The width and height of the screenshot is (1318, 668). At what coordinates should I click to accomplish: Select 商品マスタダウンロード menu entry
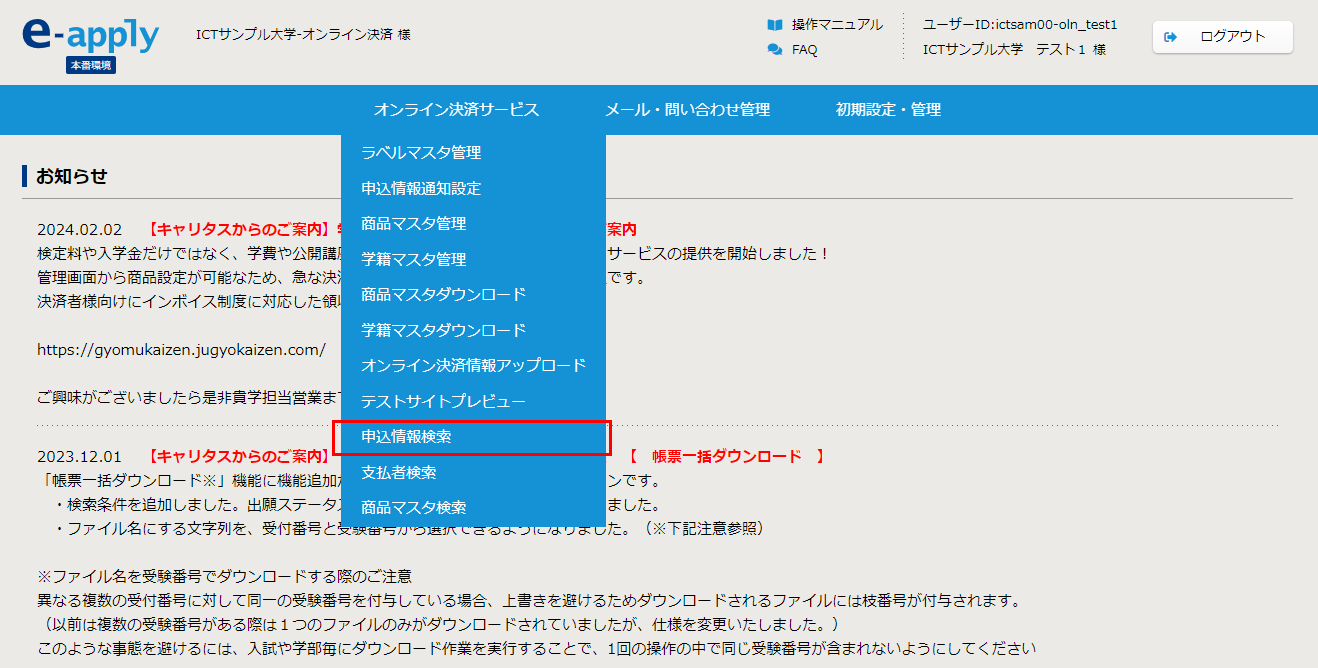coord(443,295)
